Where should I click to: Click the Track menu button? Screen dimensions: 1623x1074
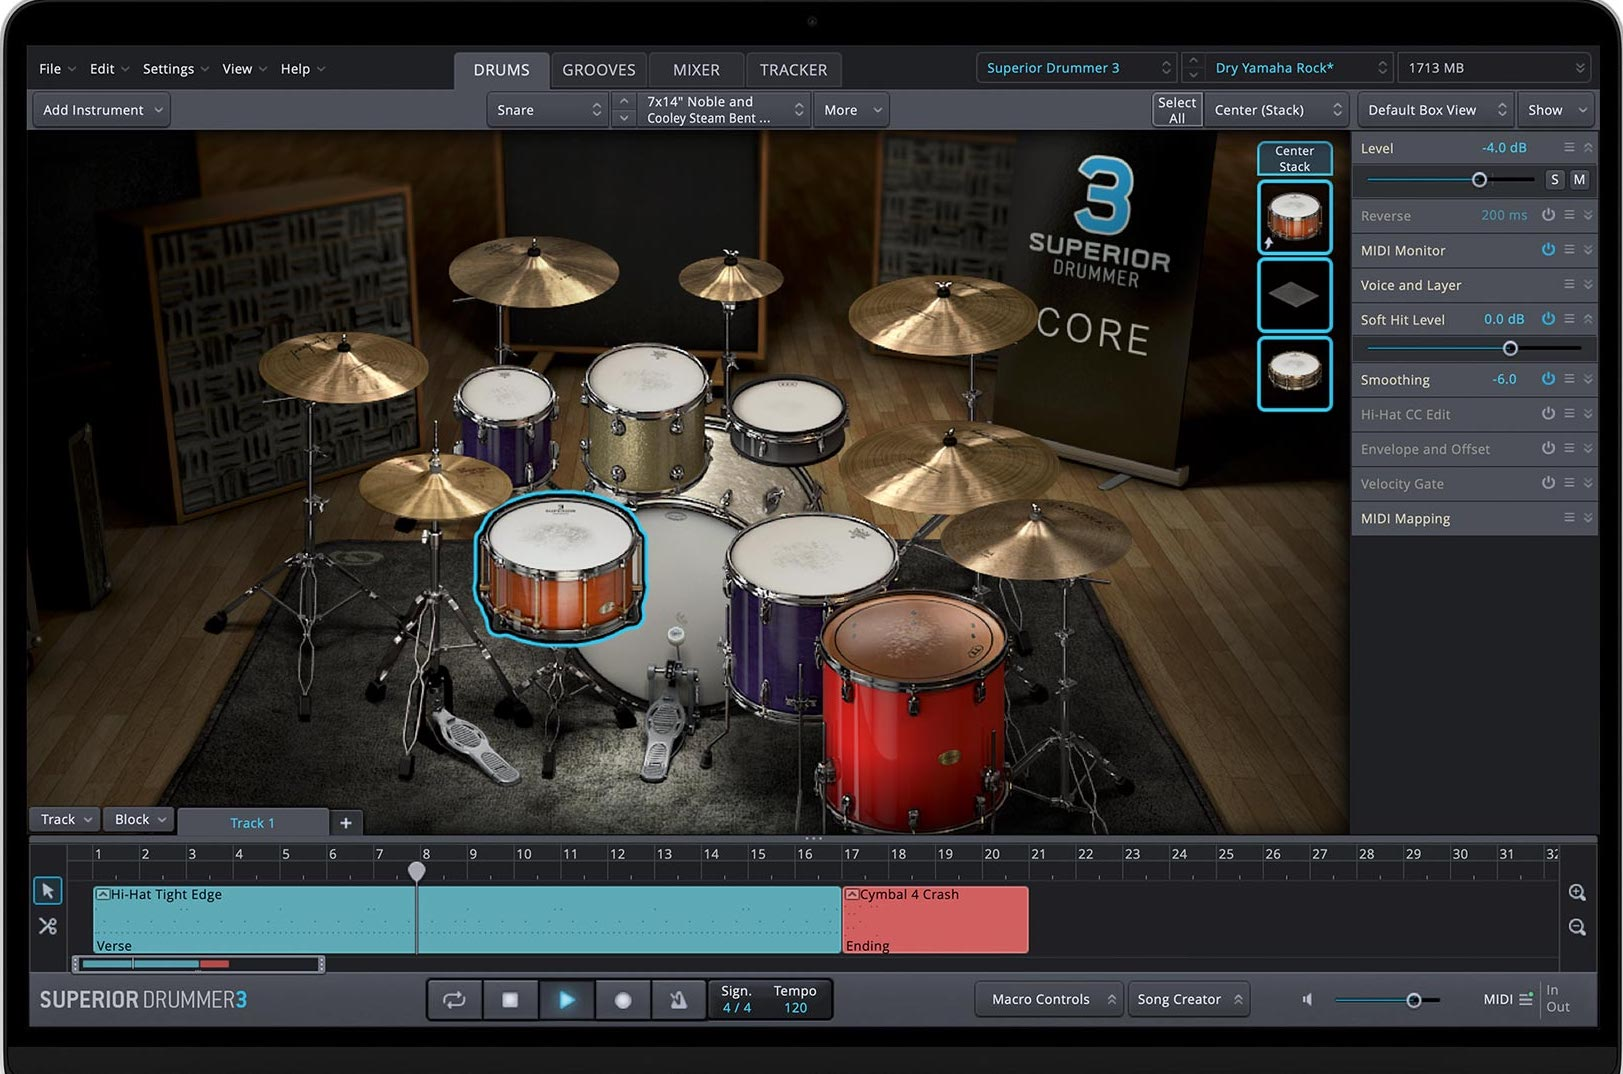point(65,819)
